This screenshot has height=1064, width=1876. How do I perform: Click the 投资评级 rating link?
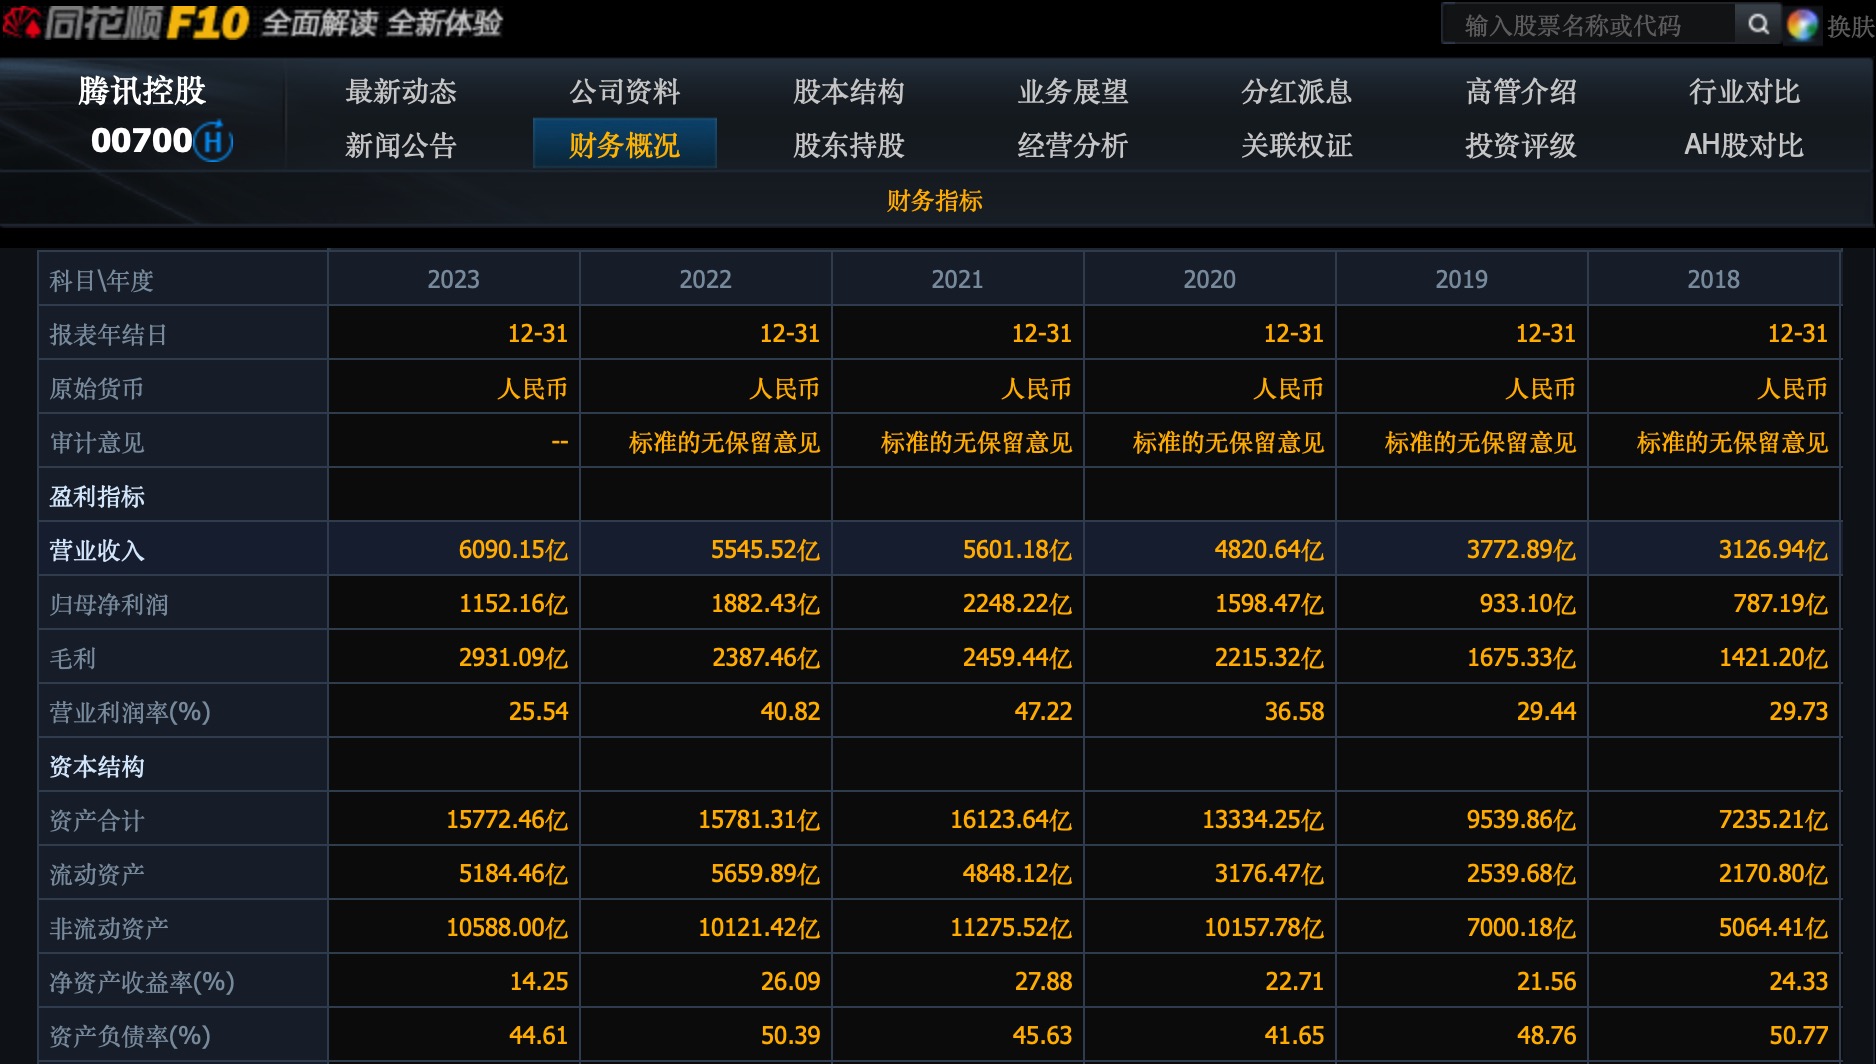(1520, 146)
